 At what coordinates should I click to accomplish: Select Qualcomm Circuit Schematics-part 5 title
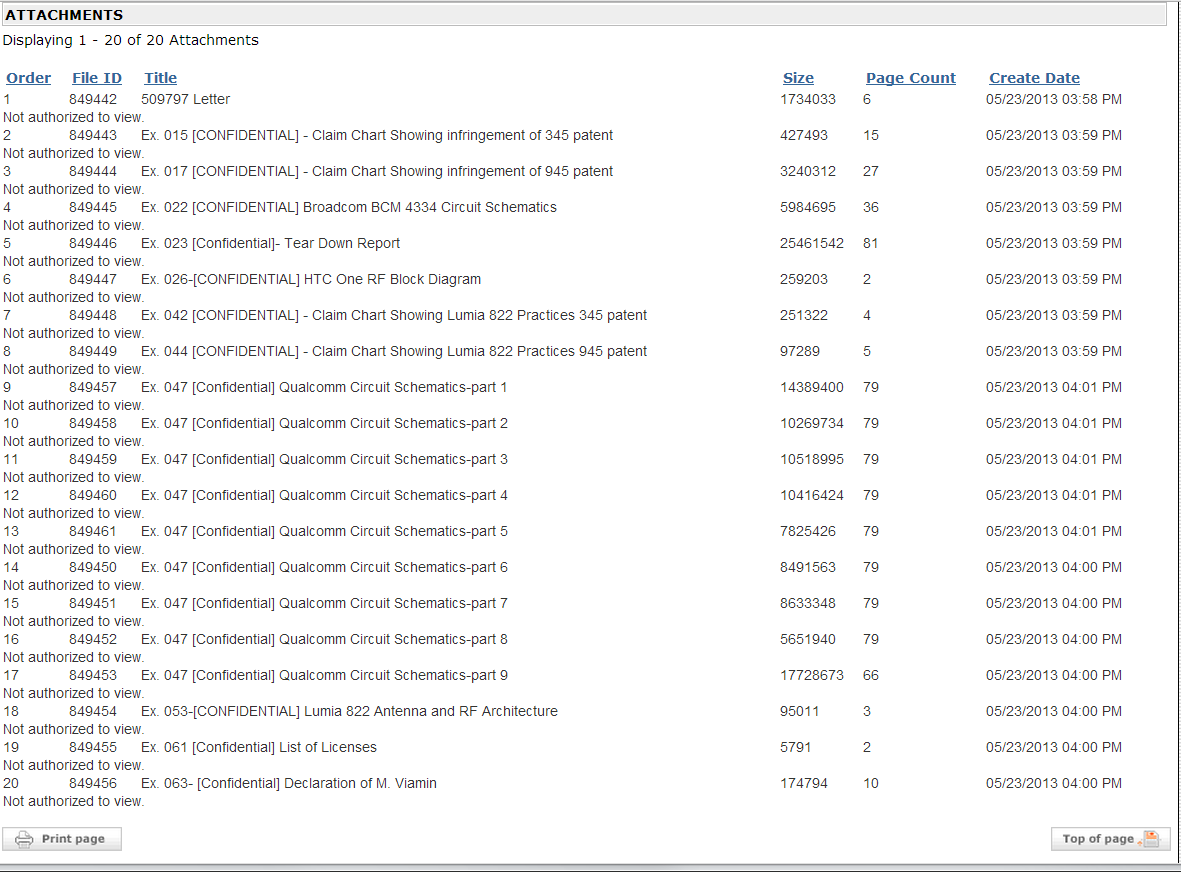pyautogui.click(x=324, y=532)
